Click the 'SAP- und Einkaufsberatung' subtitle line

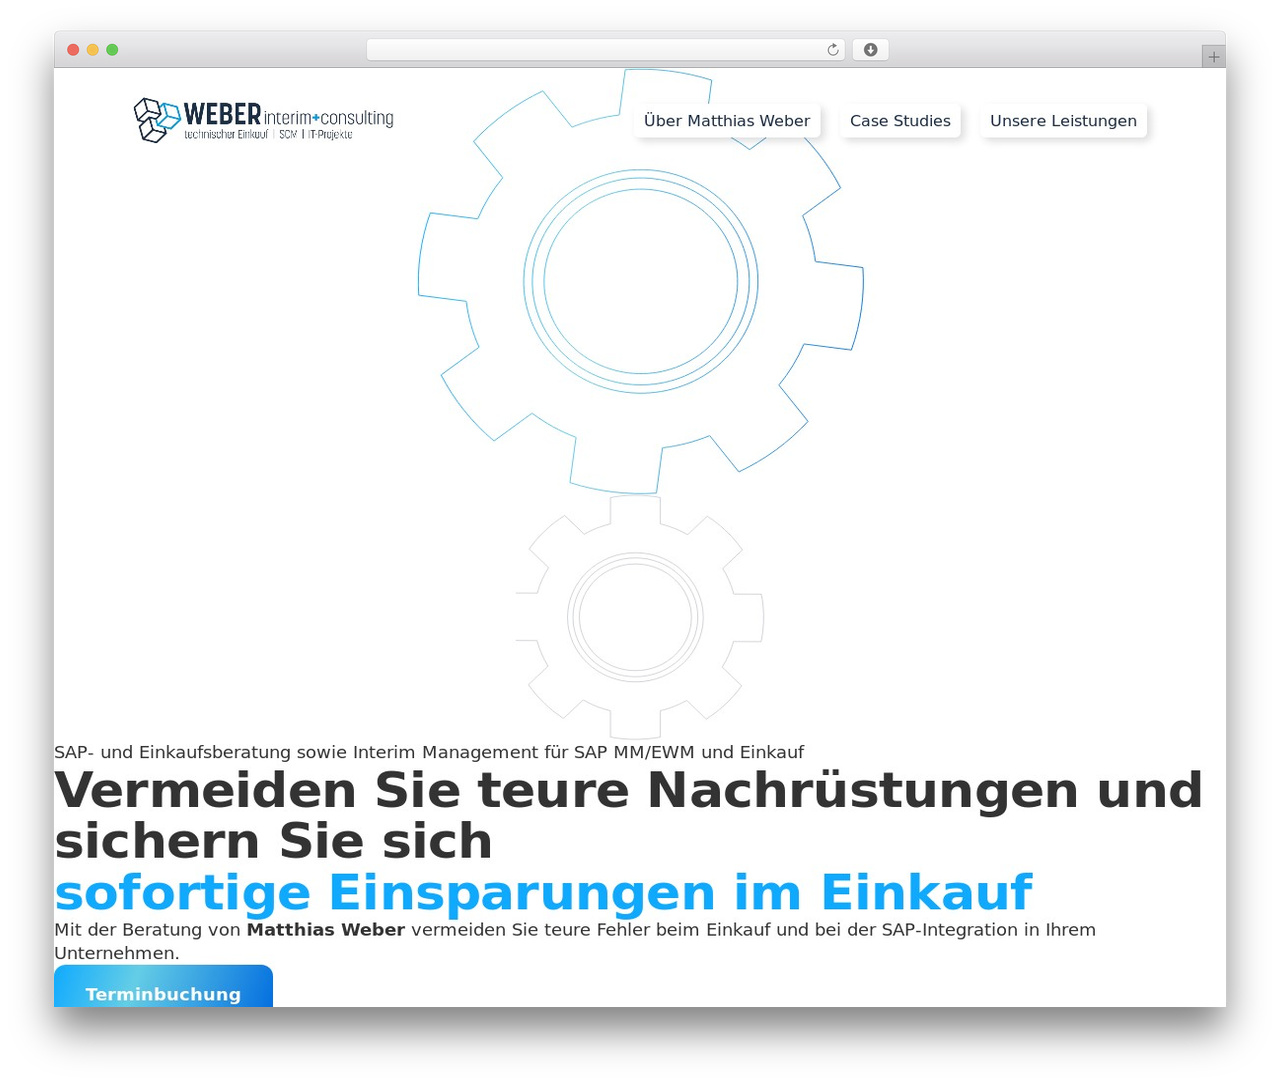pyautogui.click(x=429, y=752)
